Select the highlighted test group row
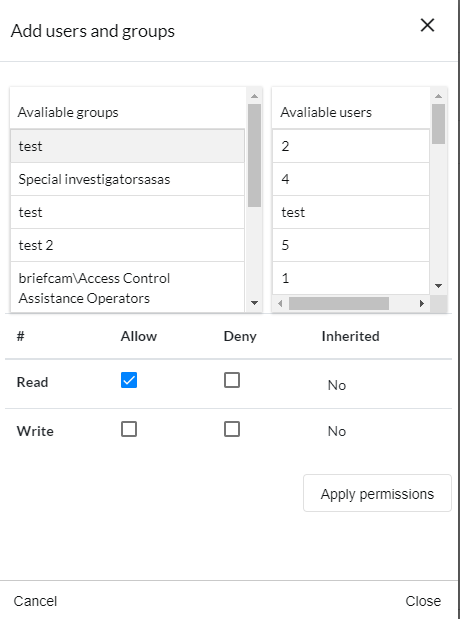 click(128, 146)
